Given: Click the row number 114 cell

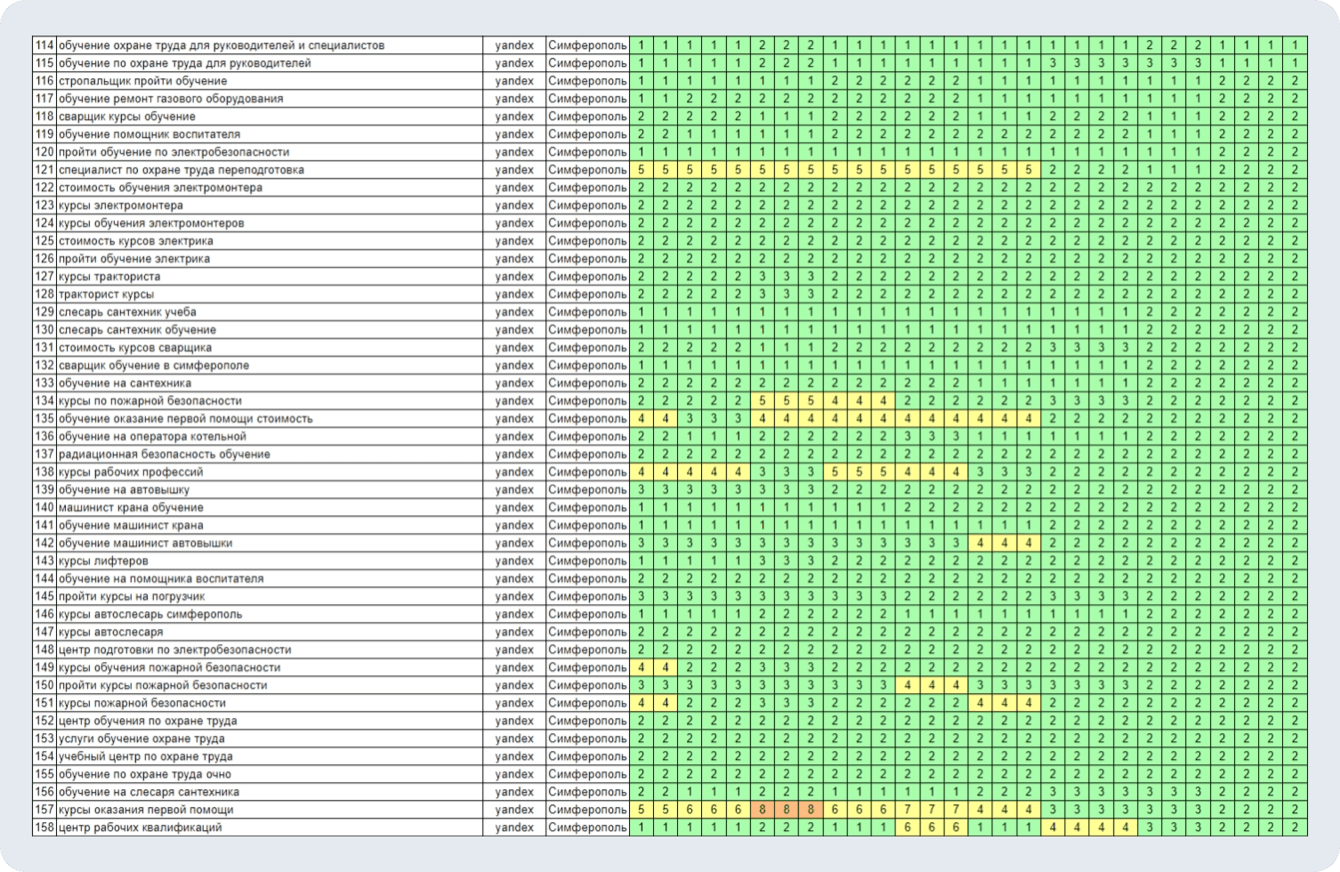Looking at the screenshot, I should pyautogui.click(x=45, y=46).
